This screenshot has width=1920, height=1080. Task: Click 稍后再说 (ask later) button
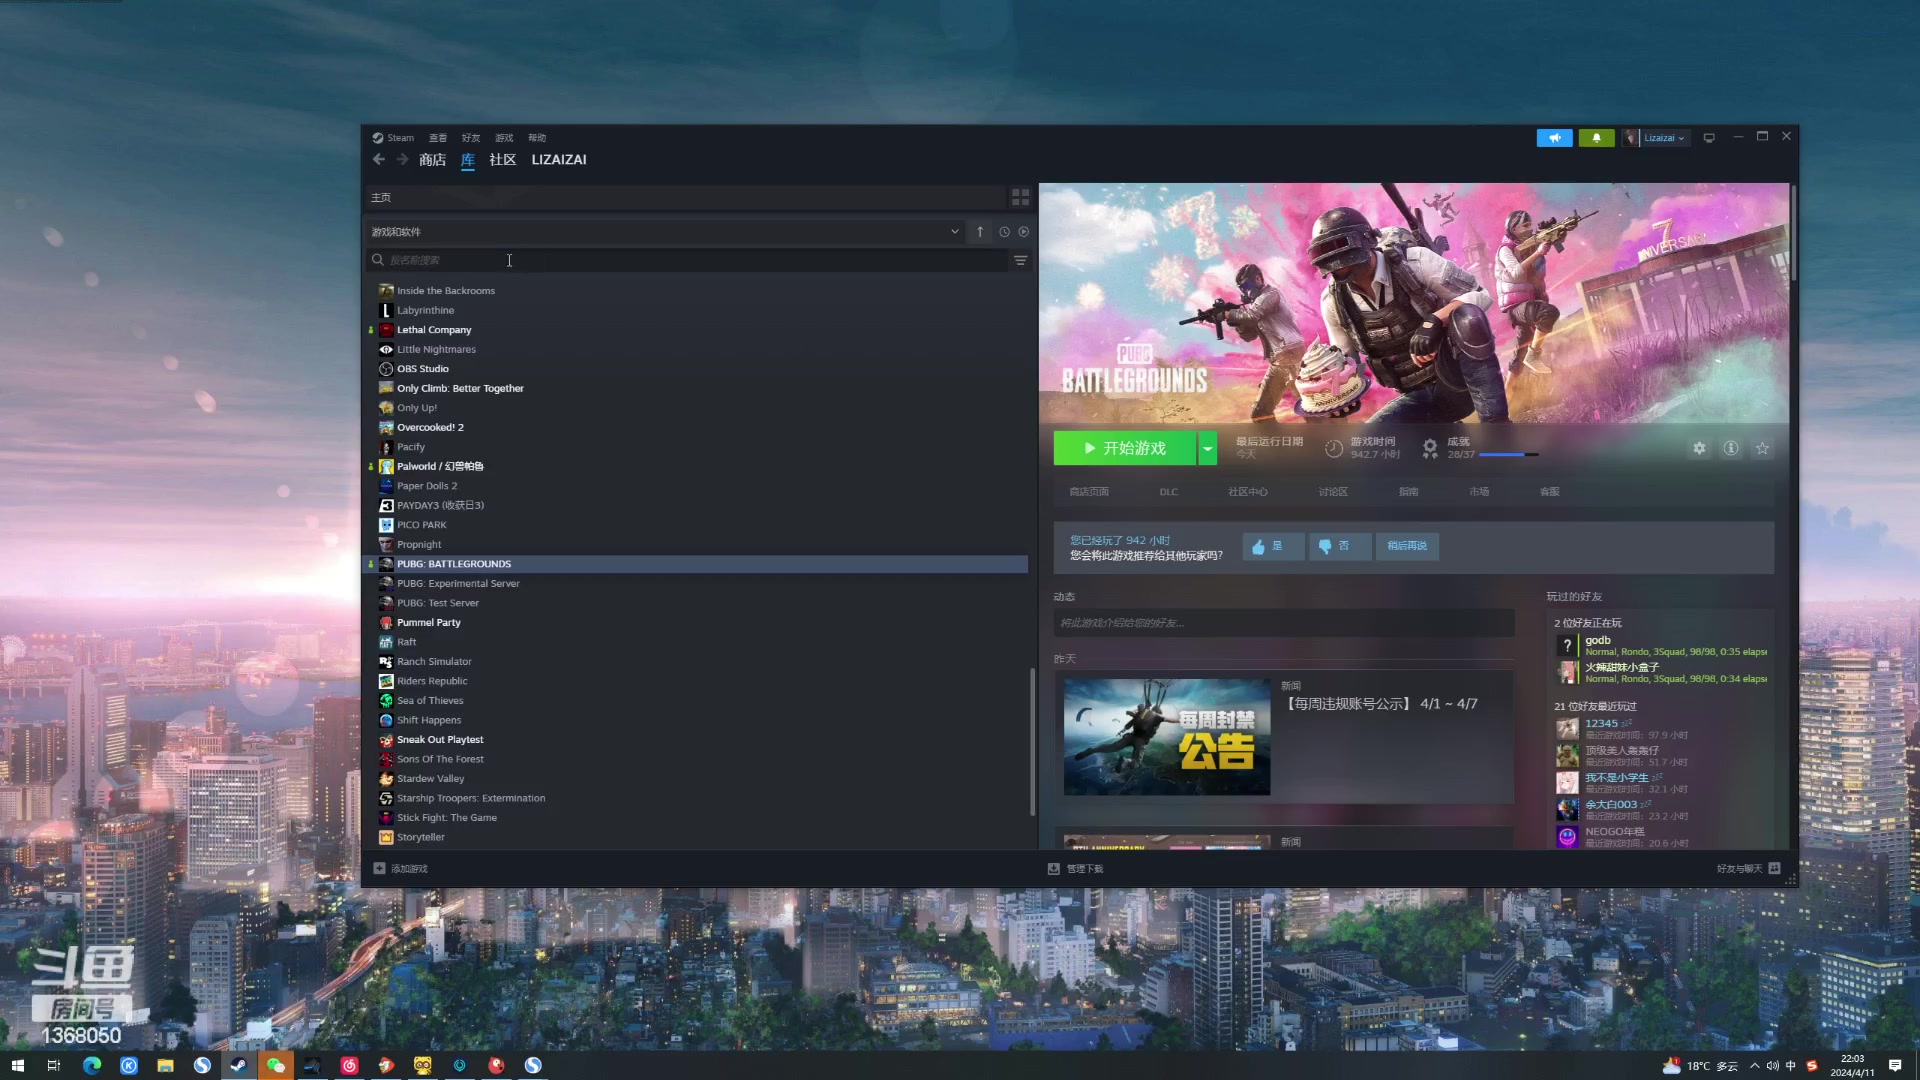click(x=1407, y=546)
